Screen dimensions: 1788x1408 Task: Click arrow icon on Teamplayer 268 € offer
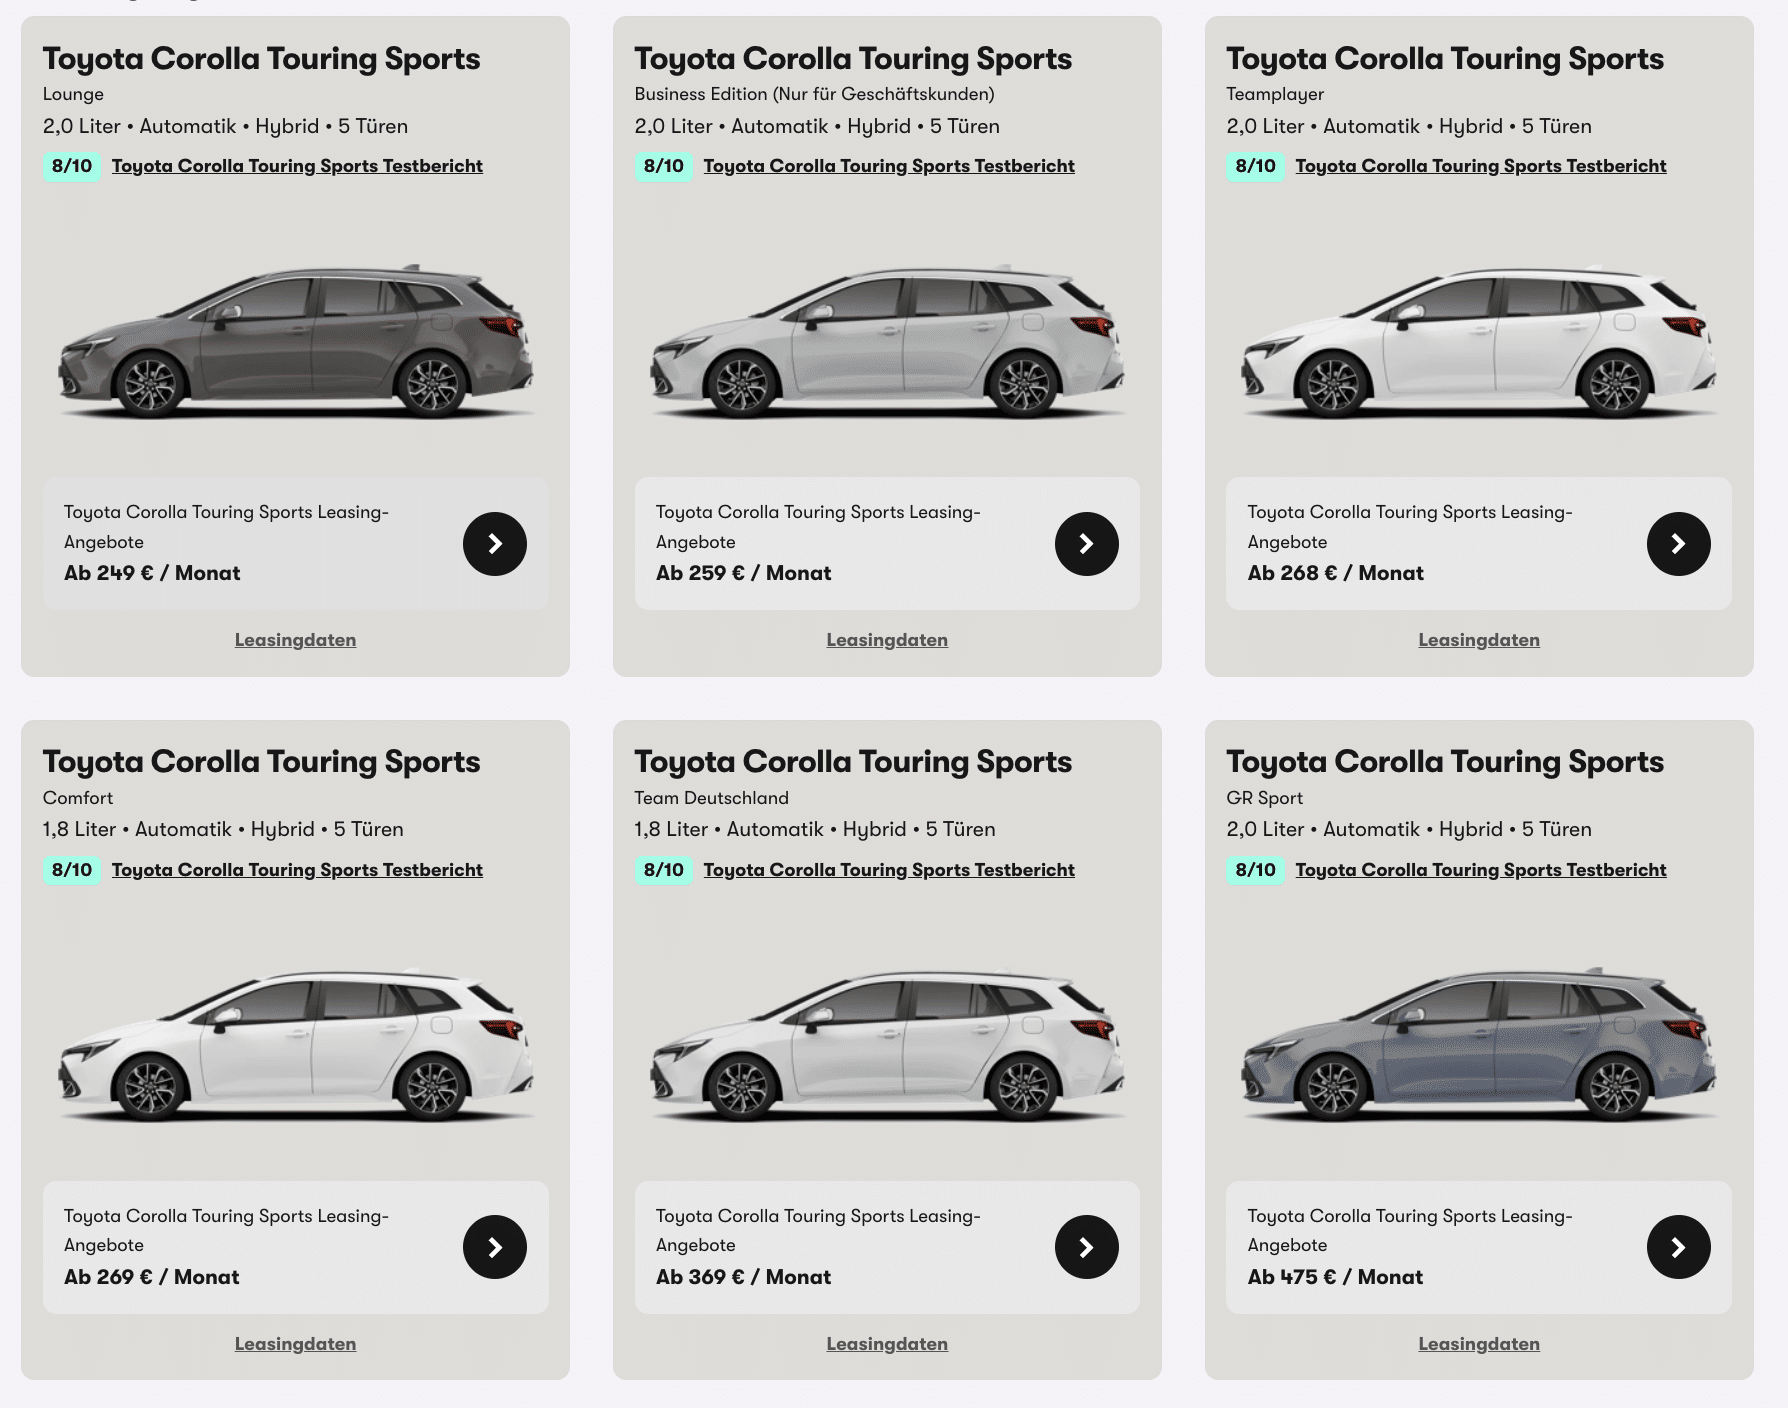(1679, 544)
